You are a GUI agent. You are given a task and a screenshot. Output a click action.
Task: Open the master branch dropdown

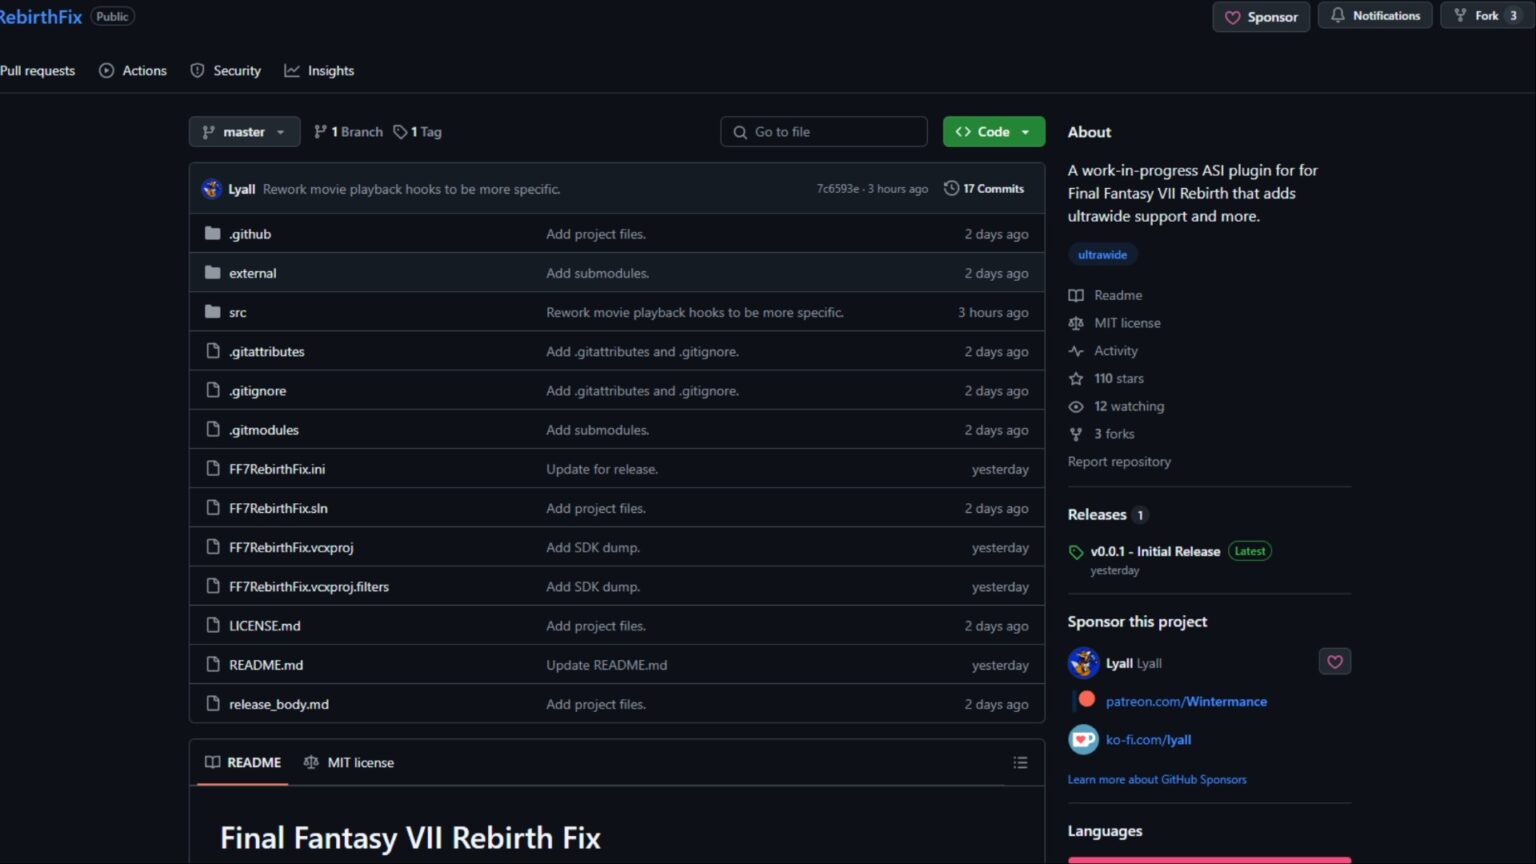pyautogui.click(x=244, y=132)
